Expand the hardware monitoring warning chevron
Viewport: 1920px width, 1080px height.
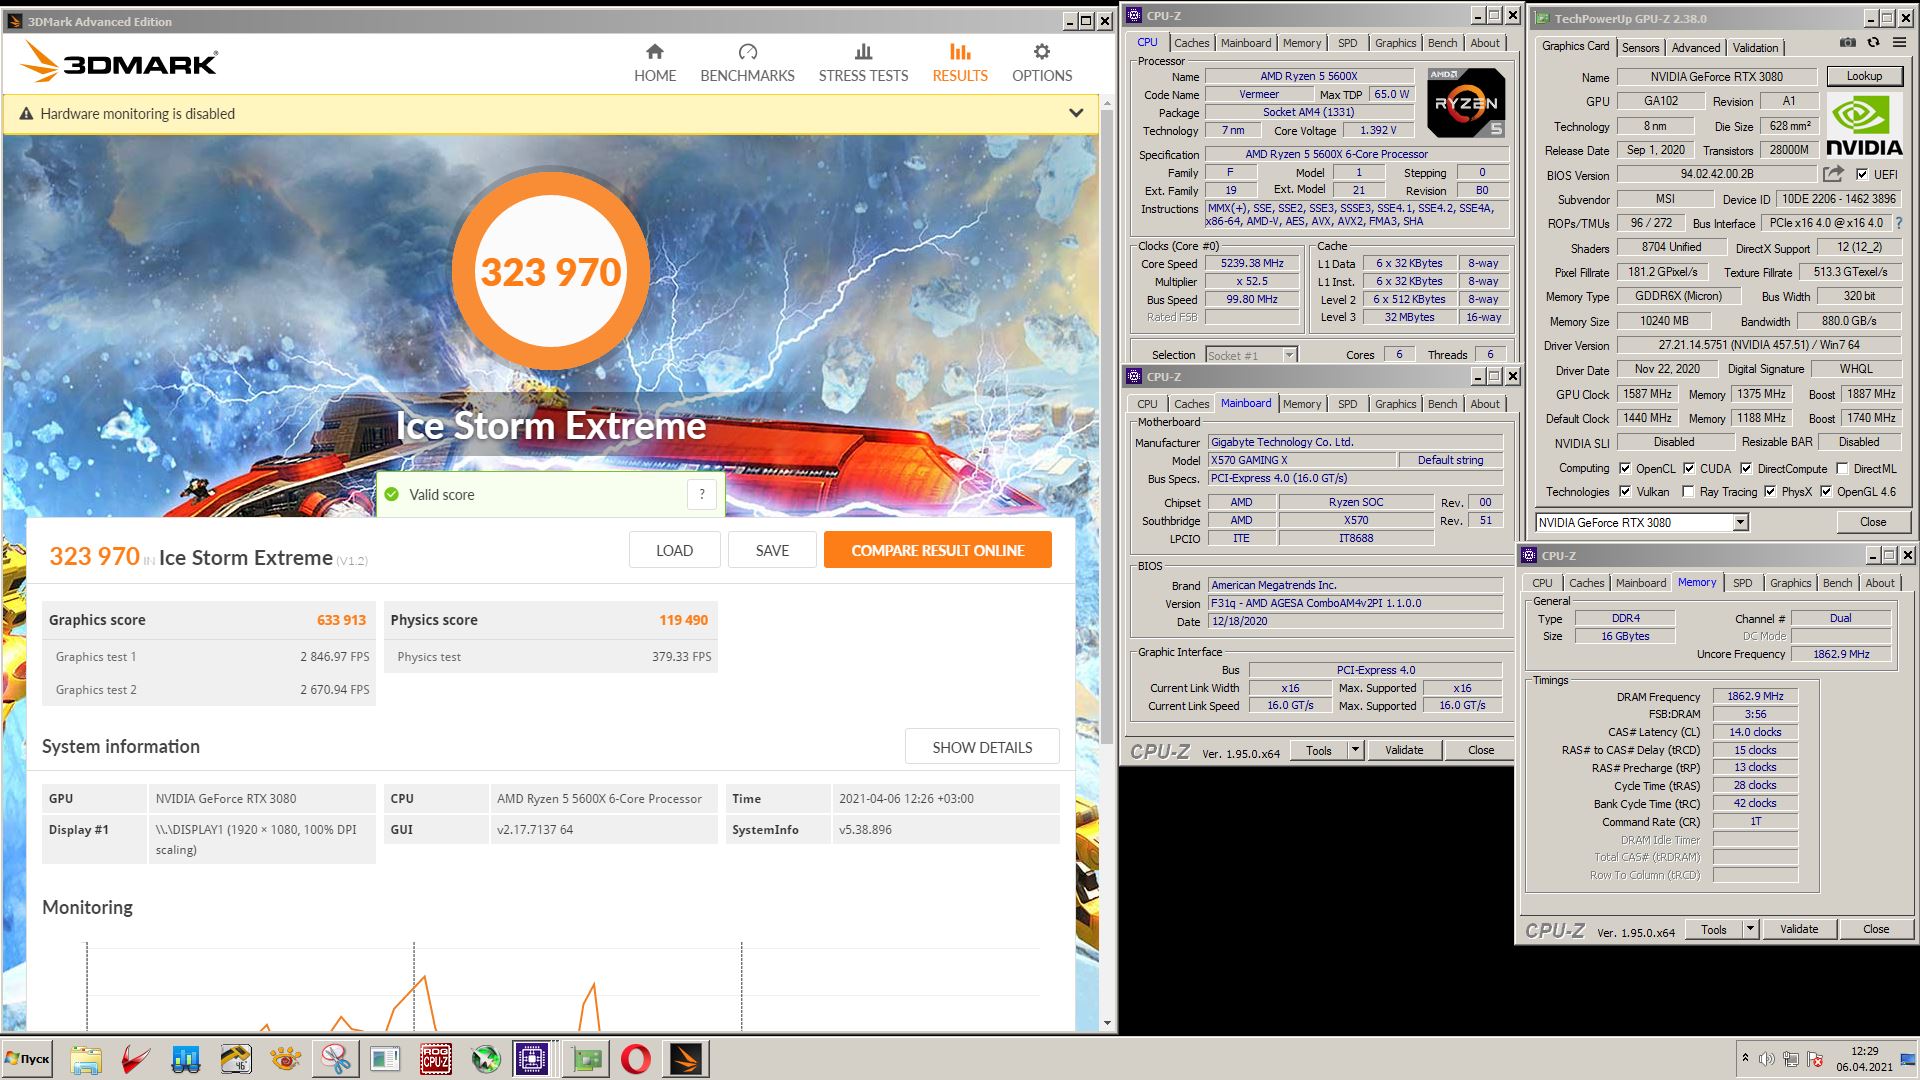tap(1076, 113)
